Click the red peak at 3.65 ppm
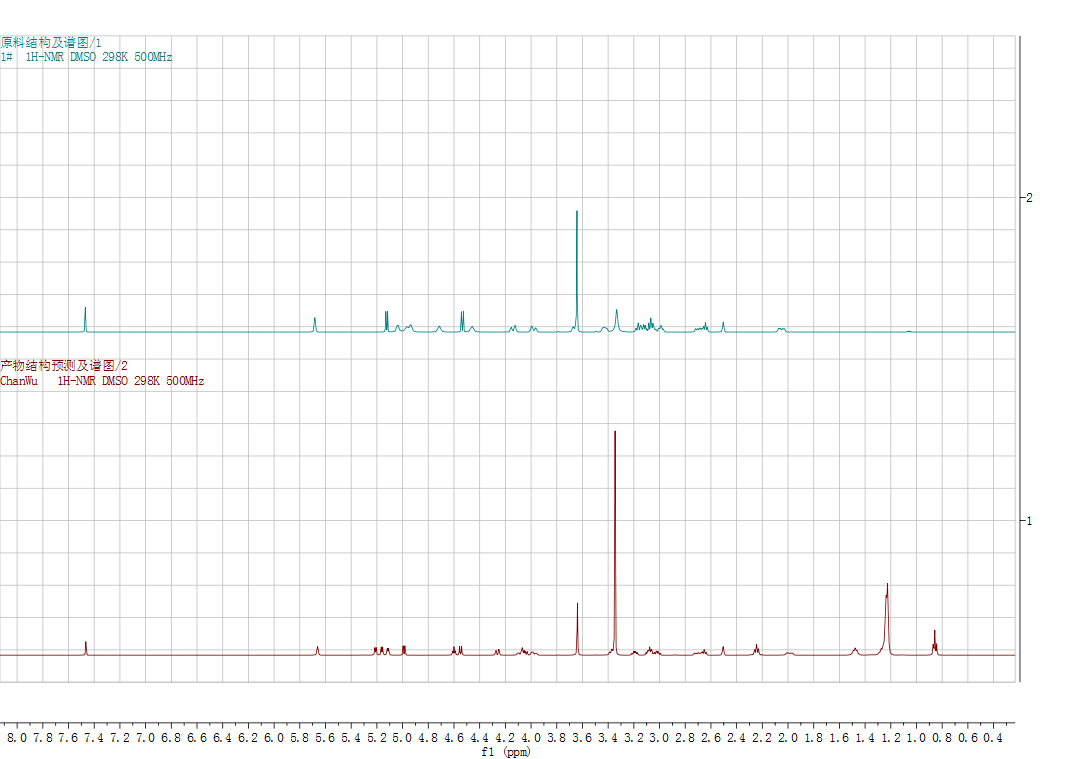 pos(577,629)
